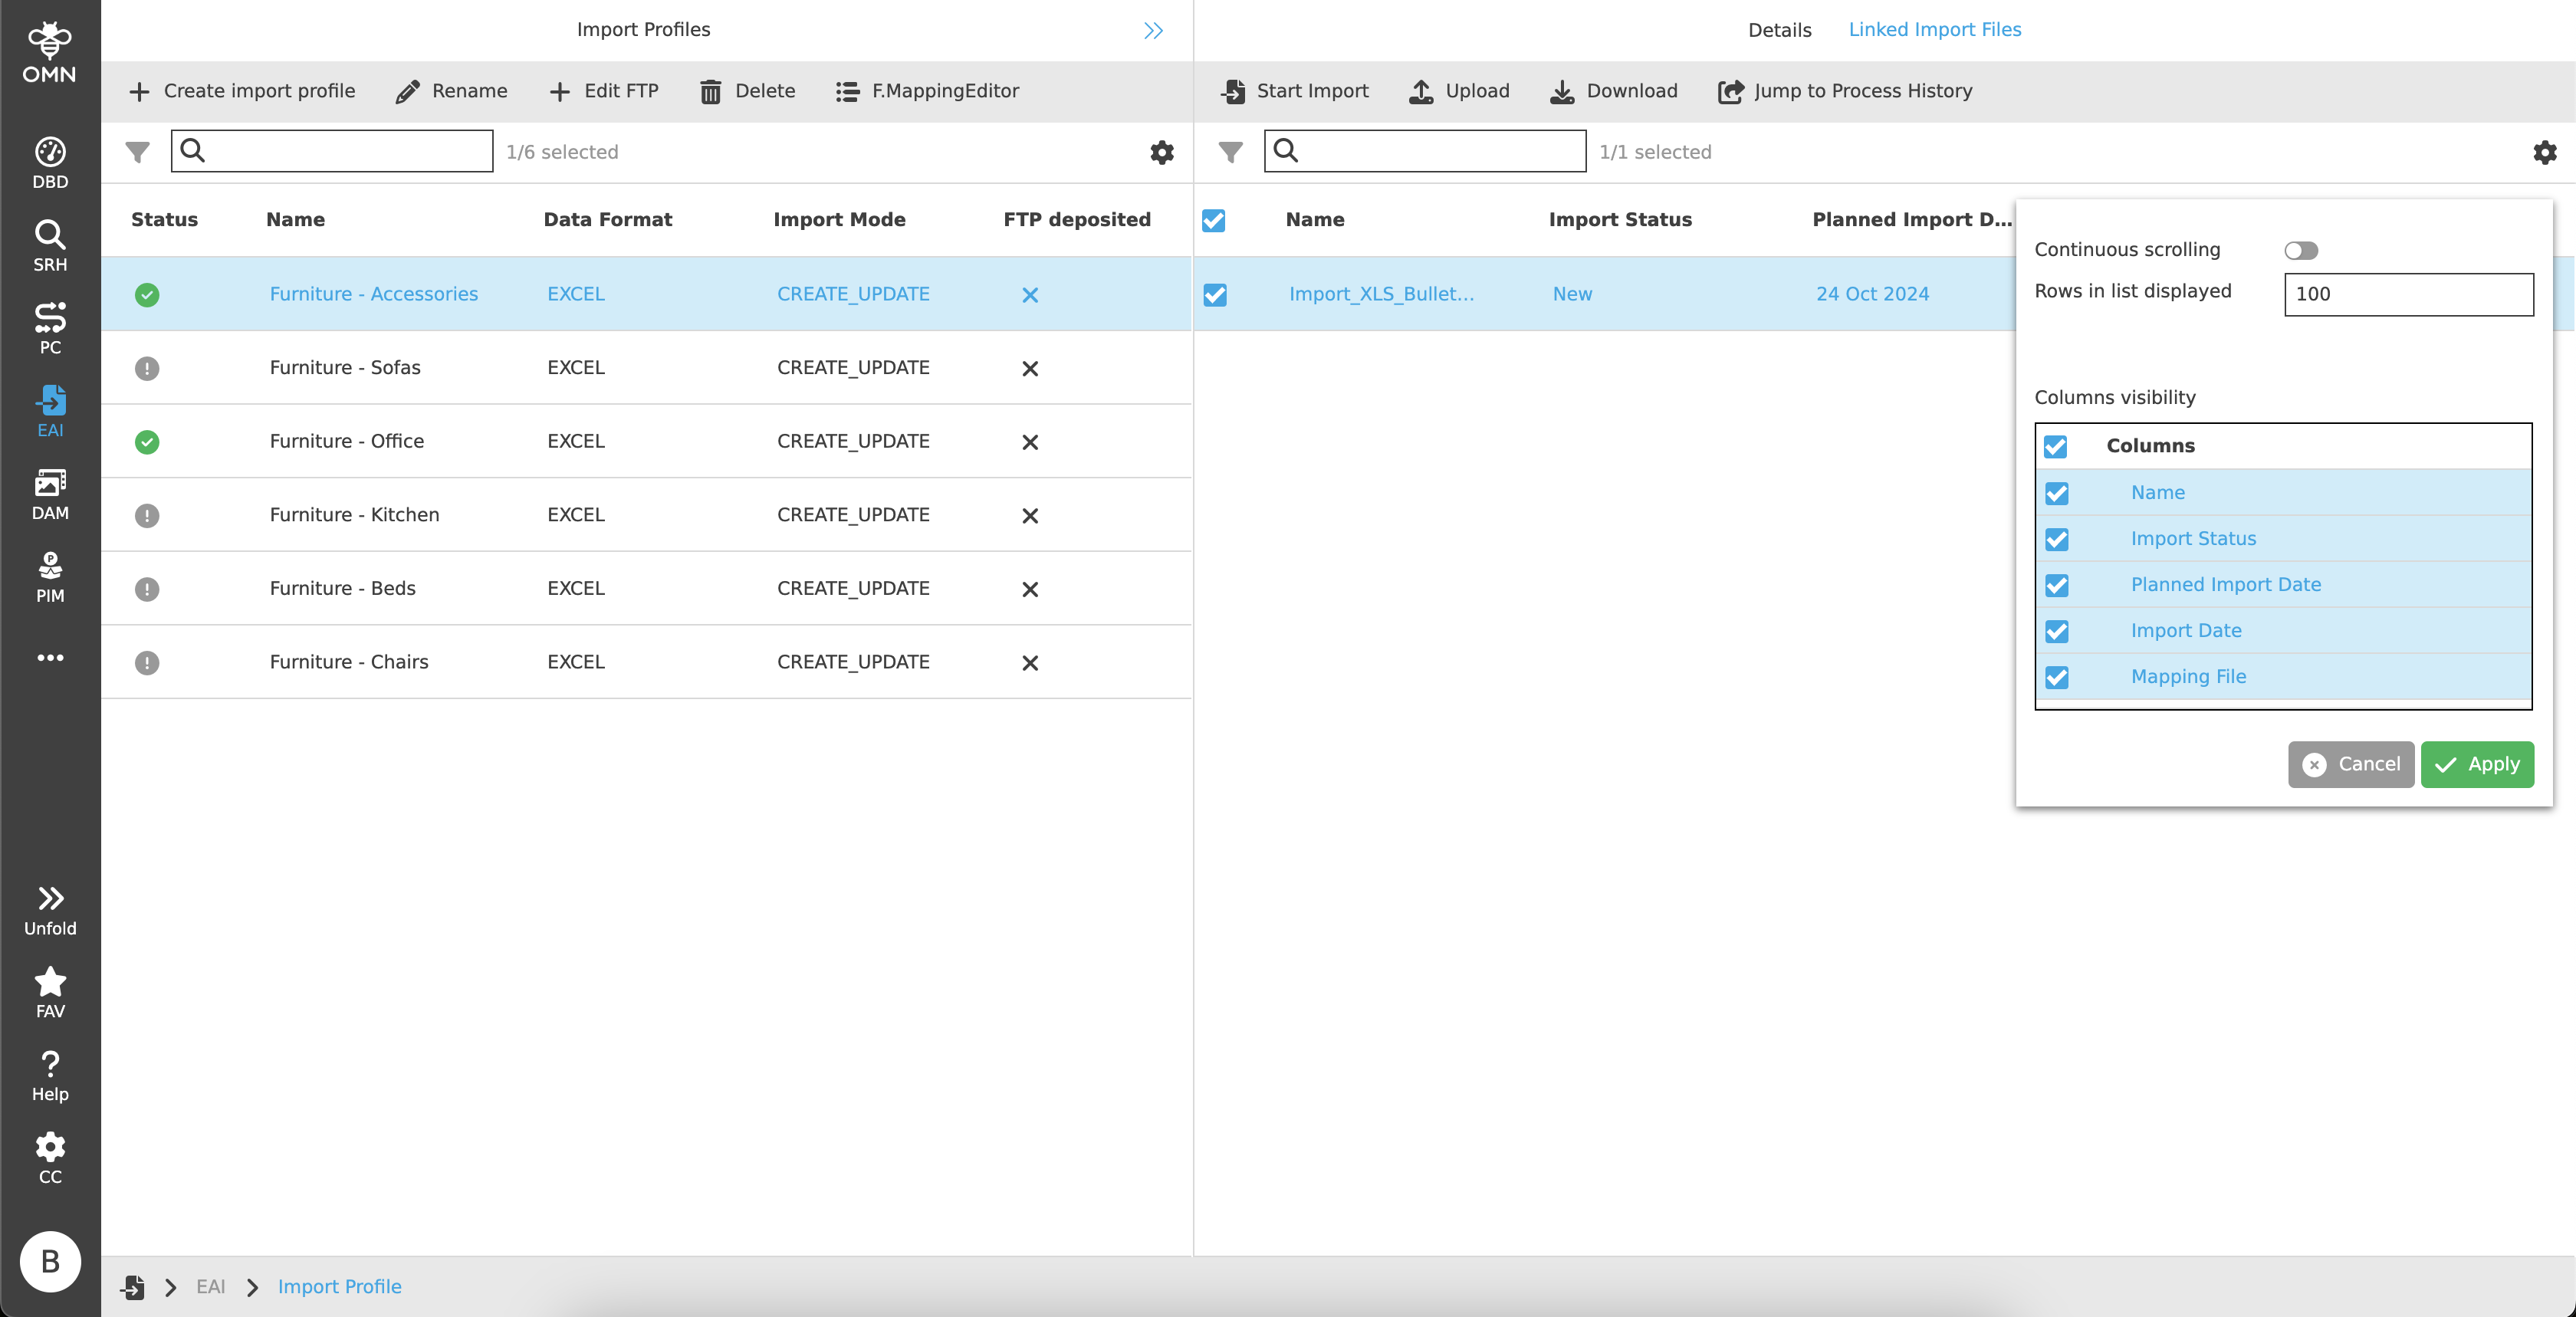The width and height of the screenshot is (2576, 1317).
Task: Click the settings gear above the profiles table
Action: tap(1161, 153)
